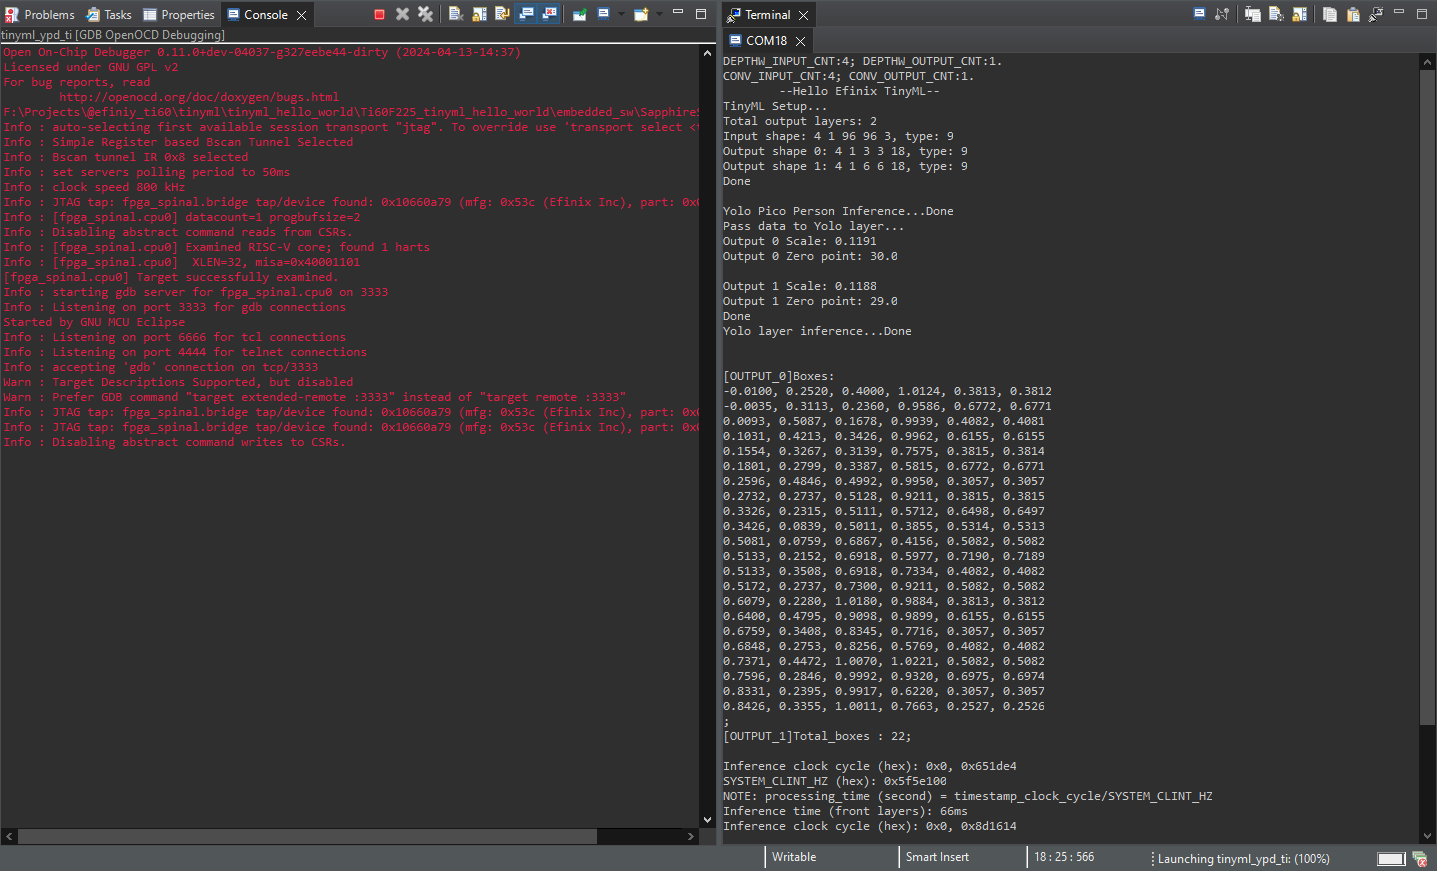This screenshot has width=1437, height=871.
Task: Click the Console horizontal scrollbar thumb
Action: click(x=308, y=836)
